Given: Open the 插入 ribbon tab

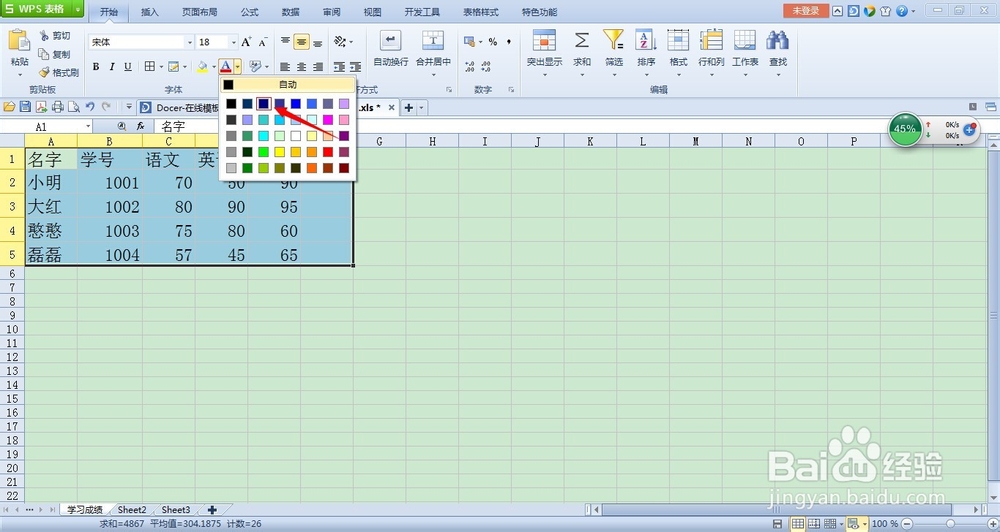Looking at the screenshot, I should [149, 12].
